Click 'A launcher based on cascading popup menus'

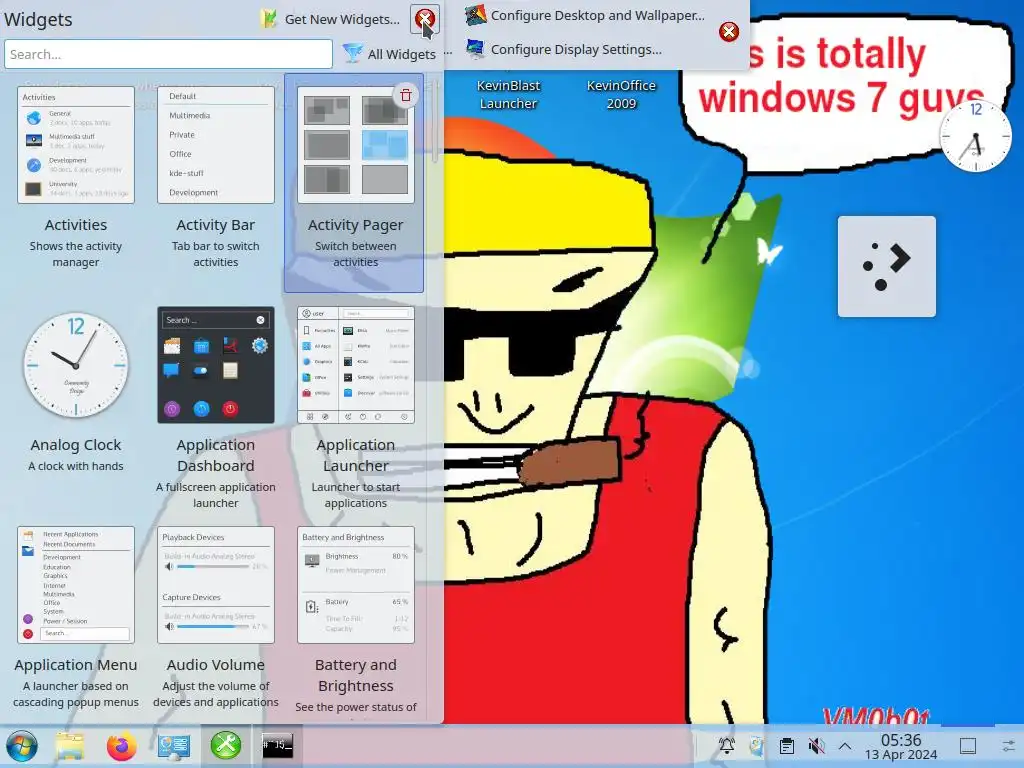point(76,694)
